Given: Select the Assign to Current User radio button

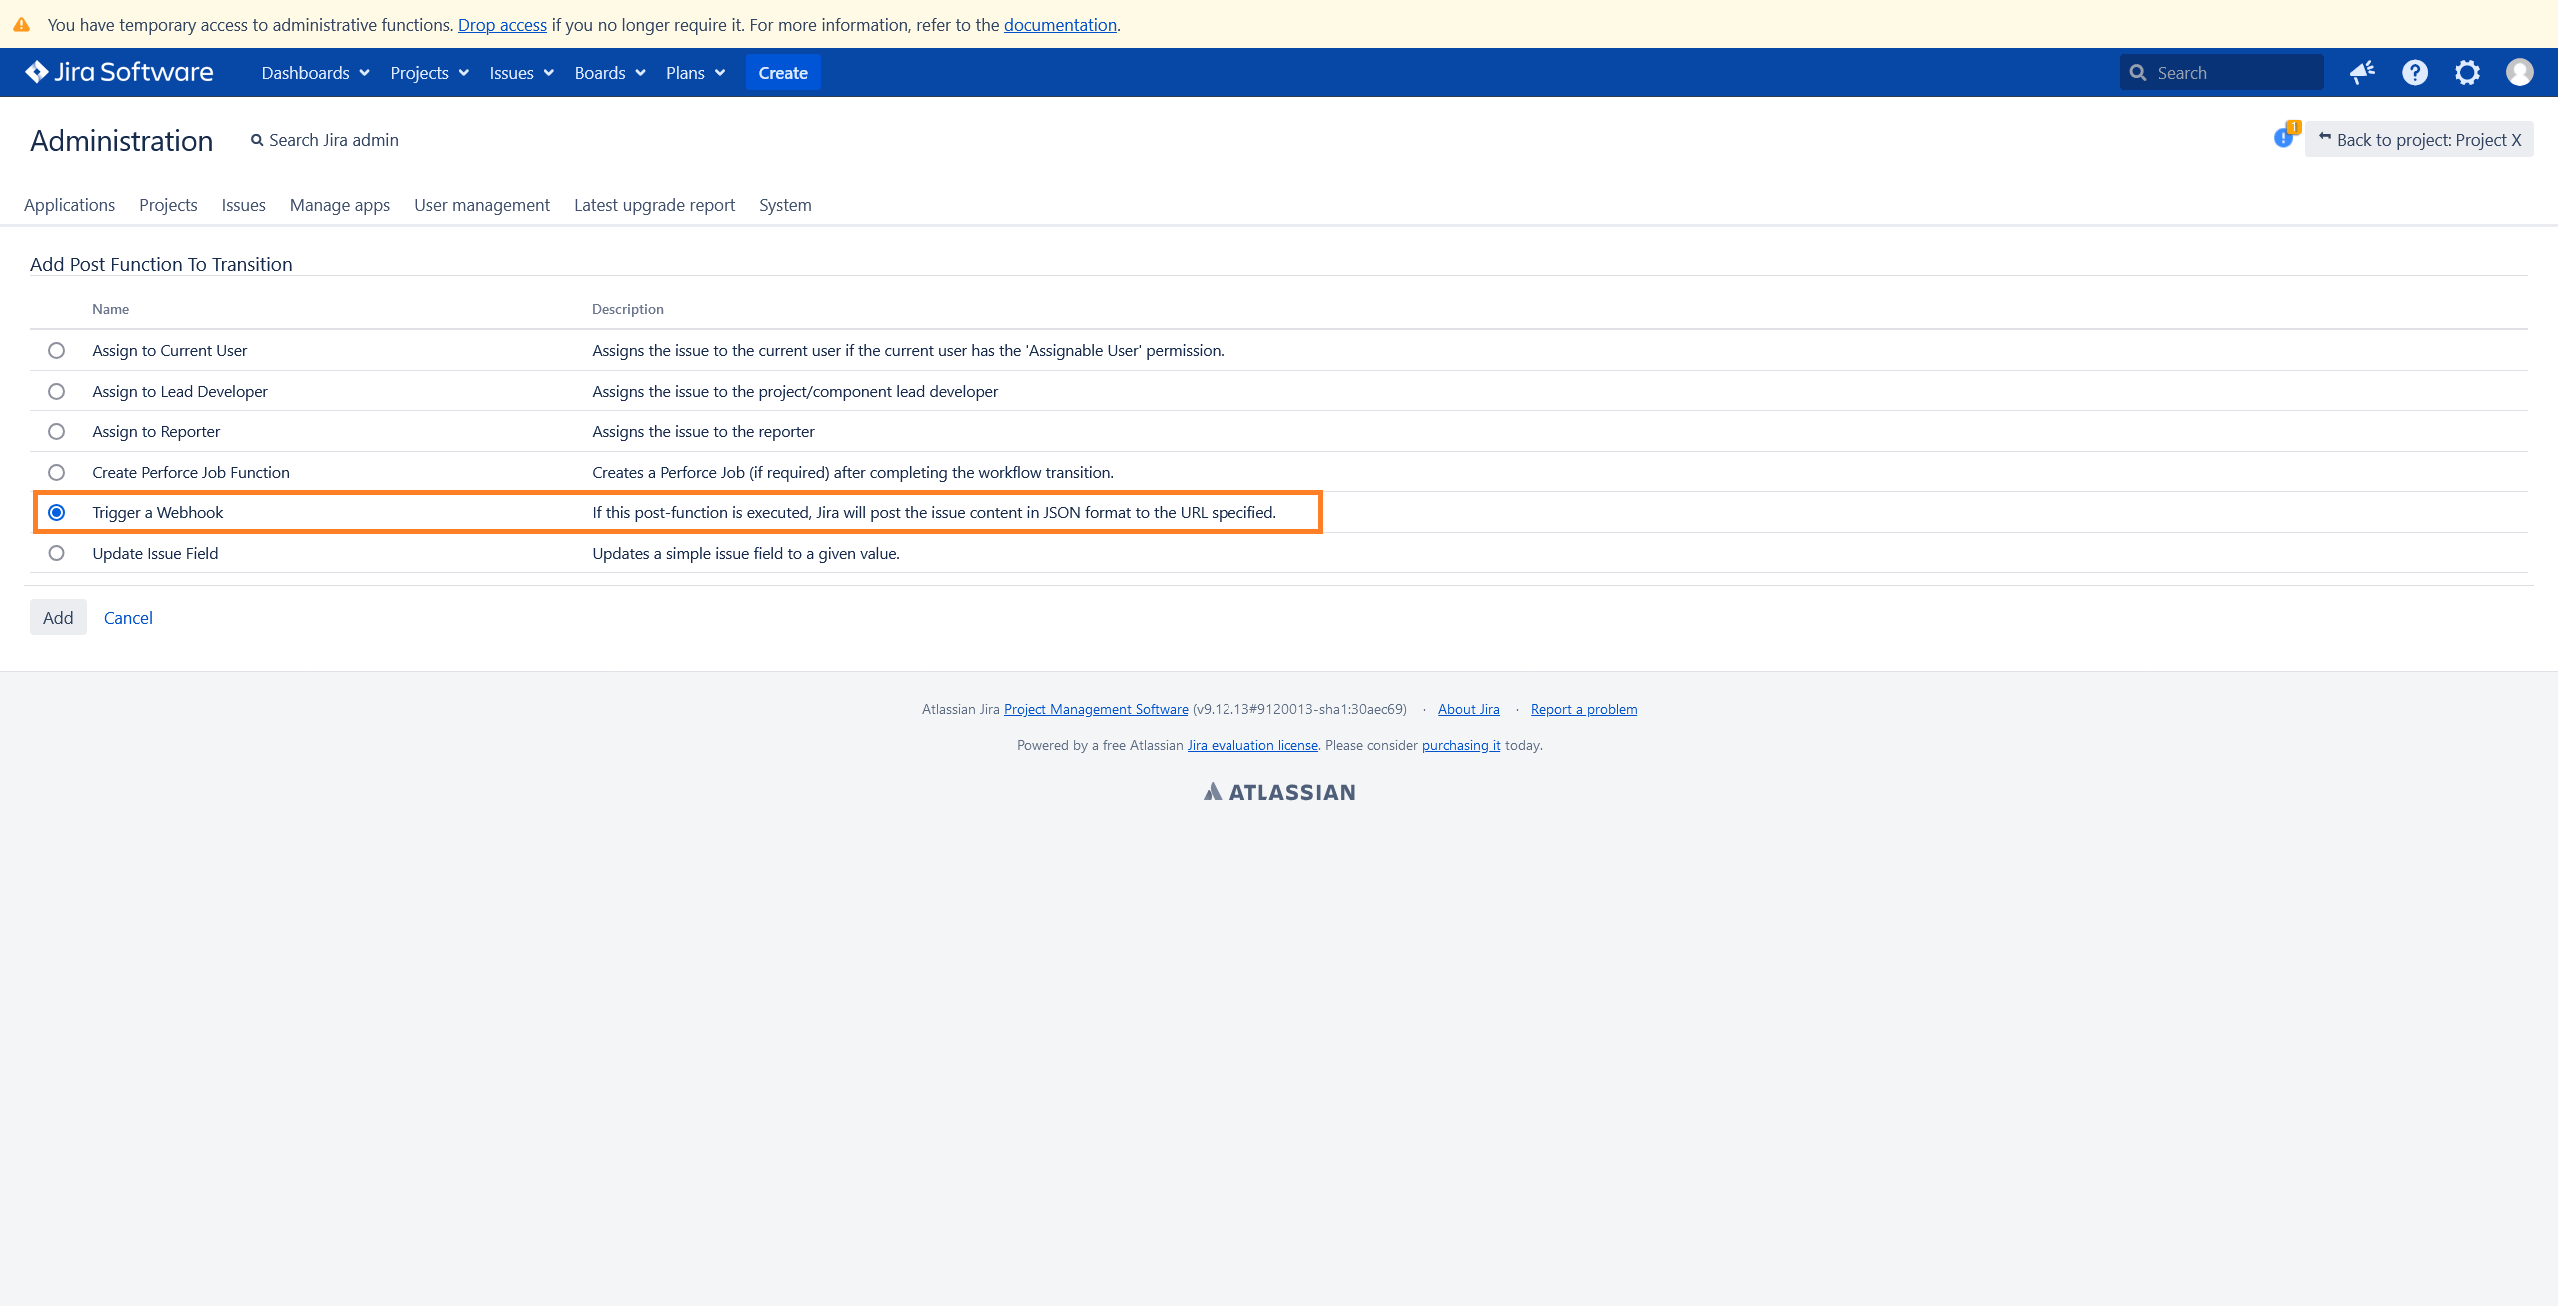Looking at the screenshot, I should click(x=56, y=350).
